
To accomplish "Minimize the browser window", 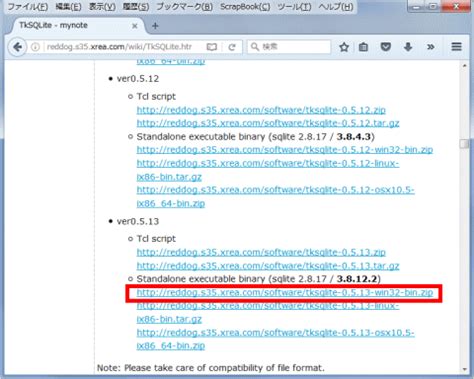I will point(416,6).
